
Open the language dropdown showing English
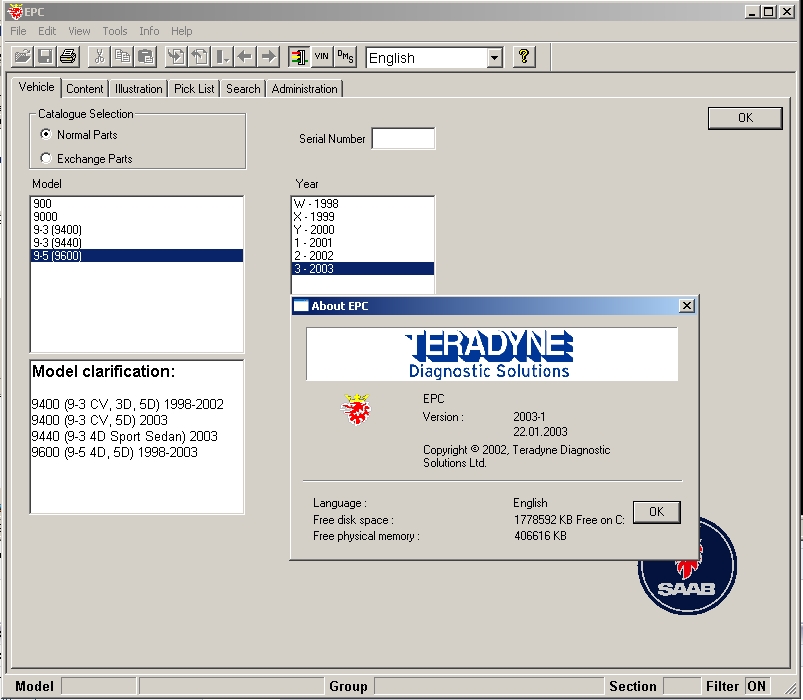[x=494, y=58]
